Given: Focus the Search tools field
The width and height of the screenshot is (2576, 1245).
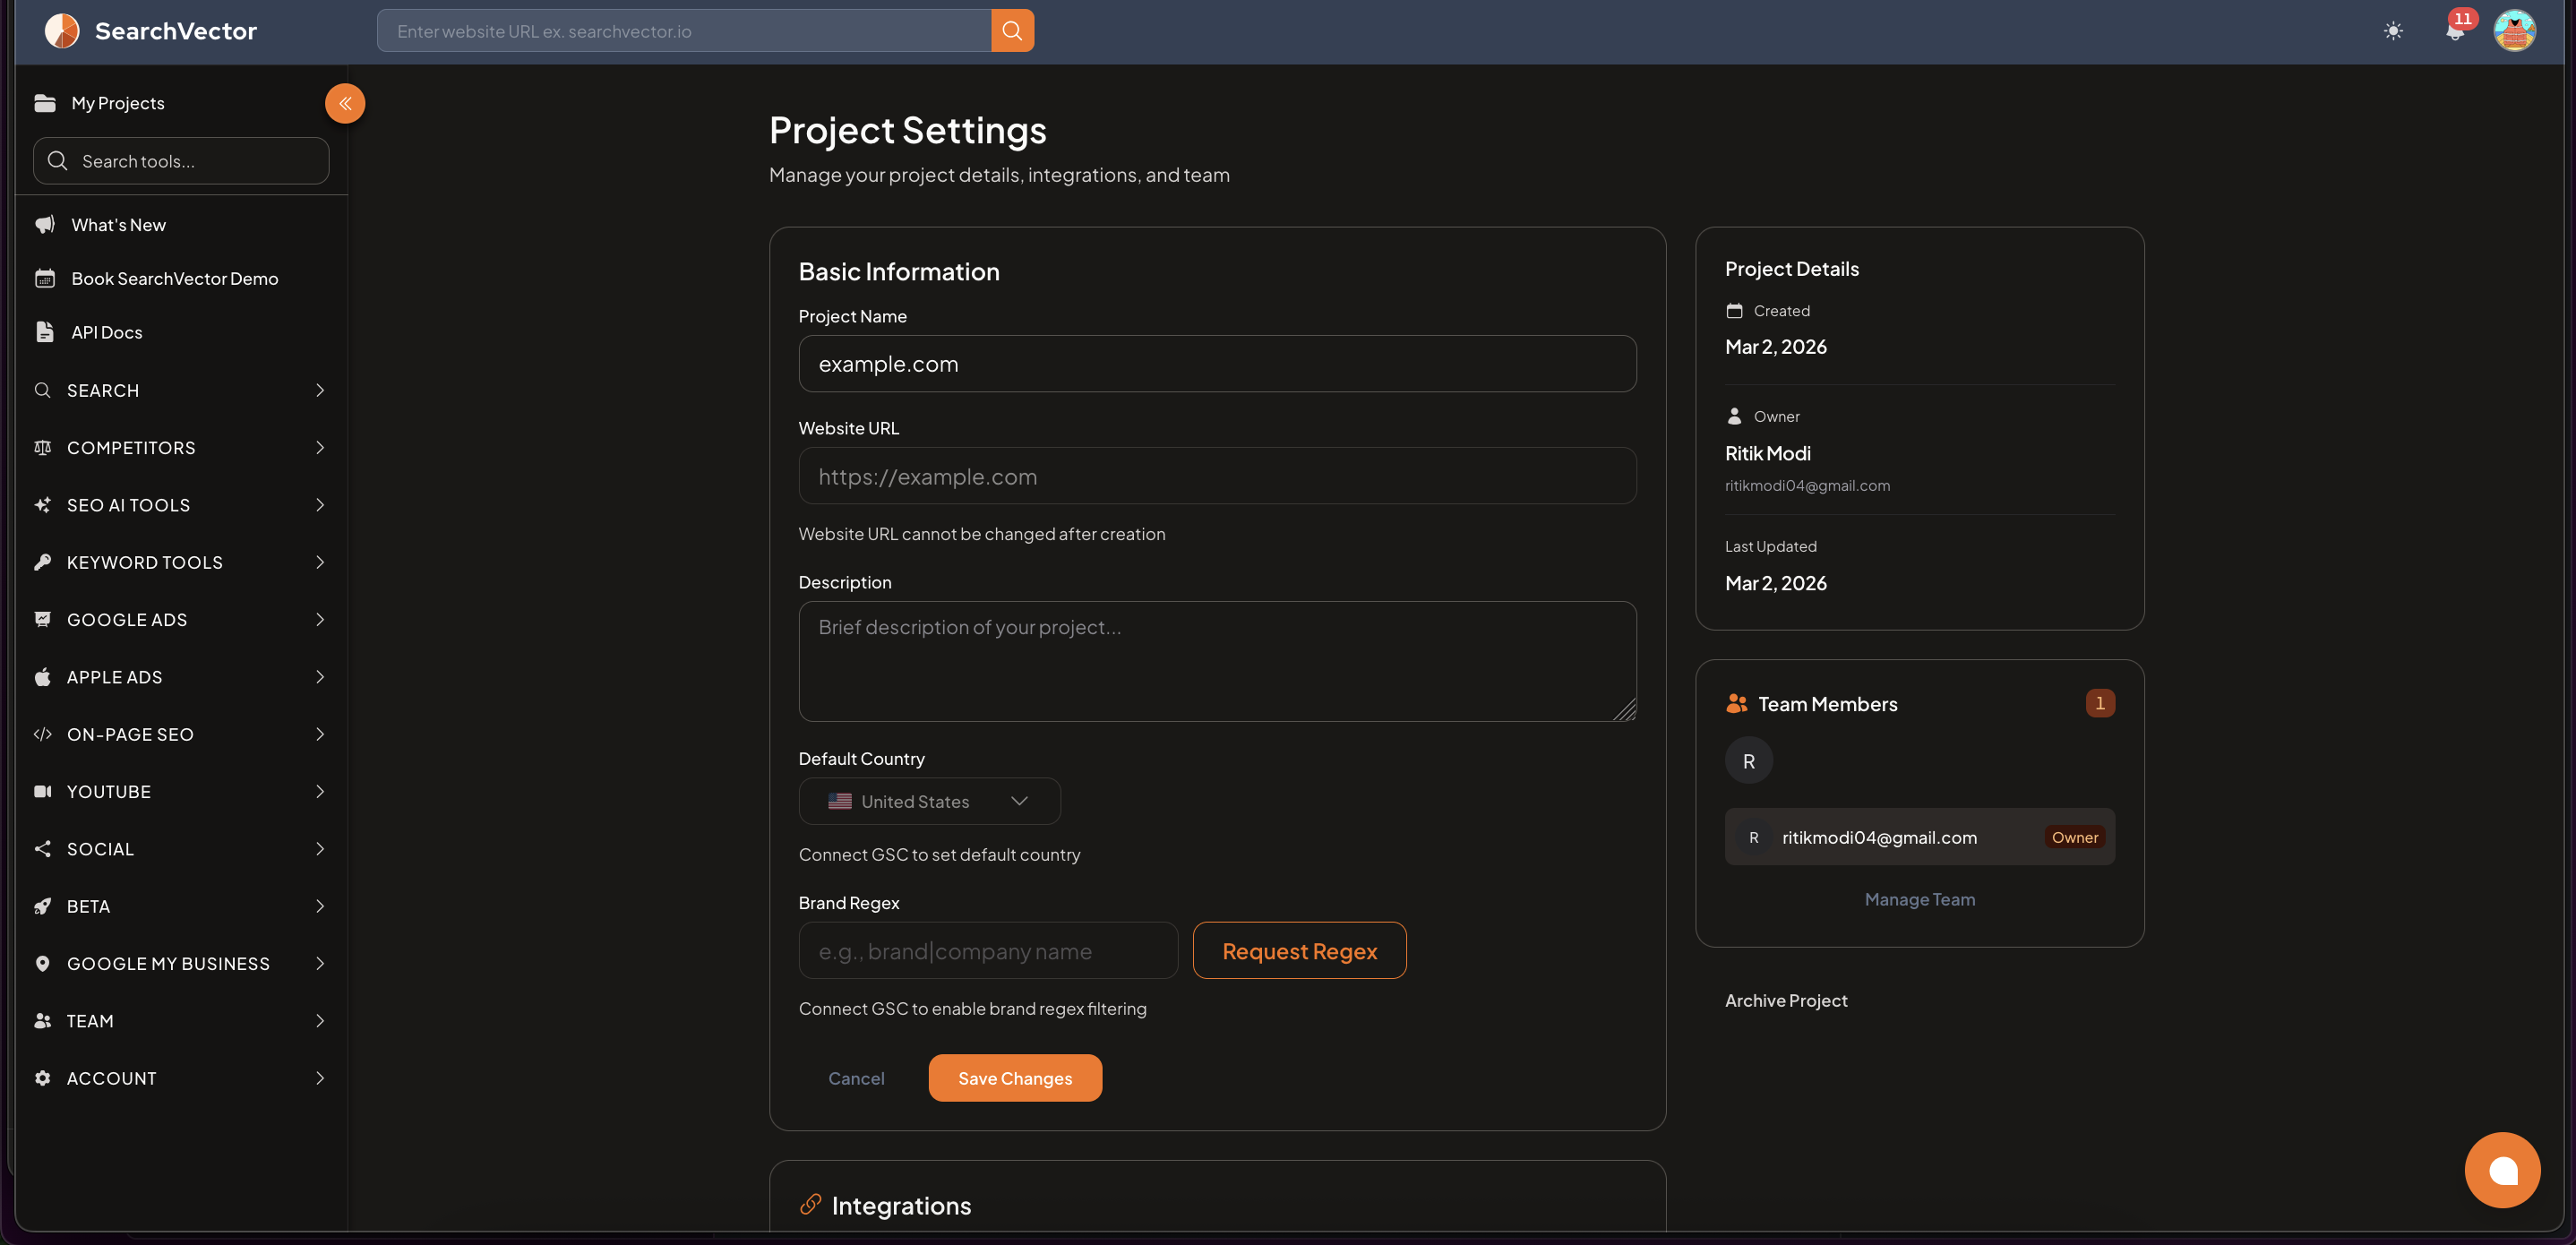Looking at the screenshot, I should tap(181, 160).
